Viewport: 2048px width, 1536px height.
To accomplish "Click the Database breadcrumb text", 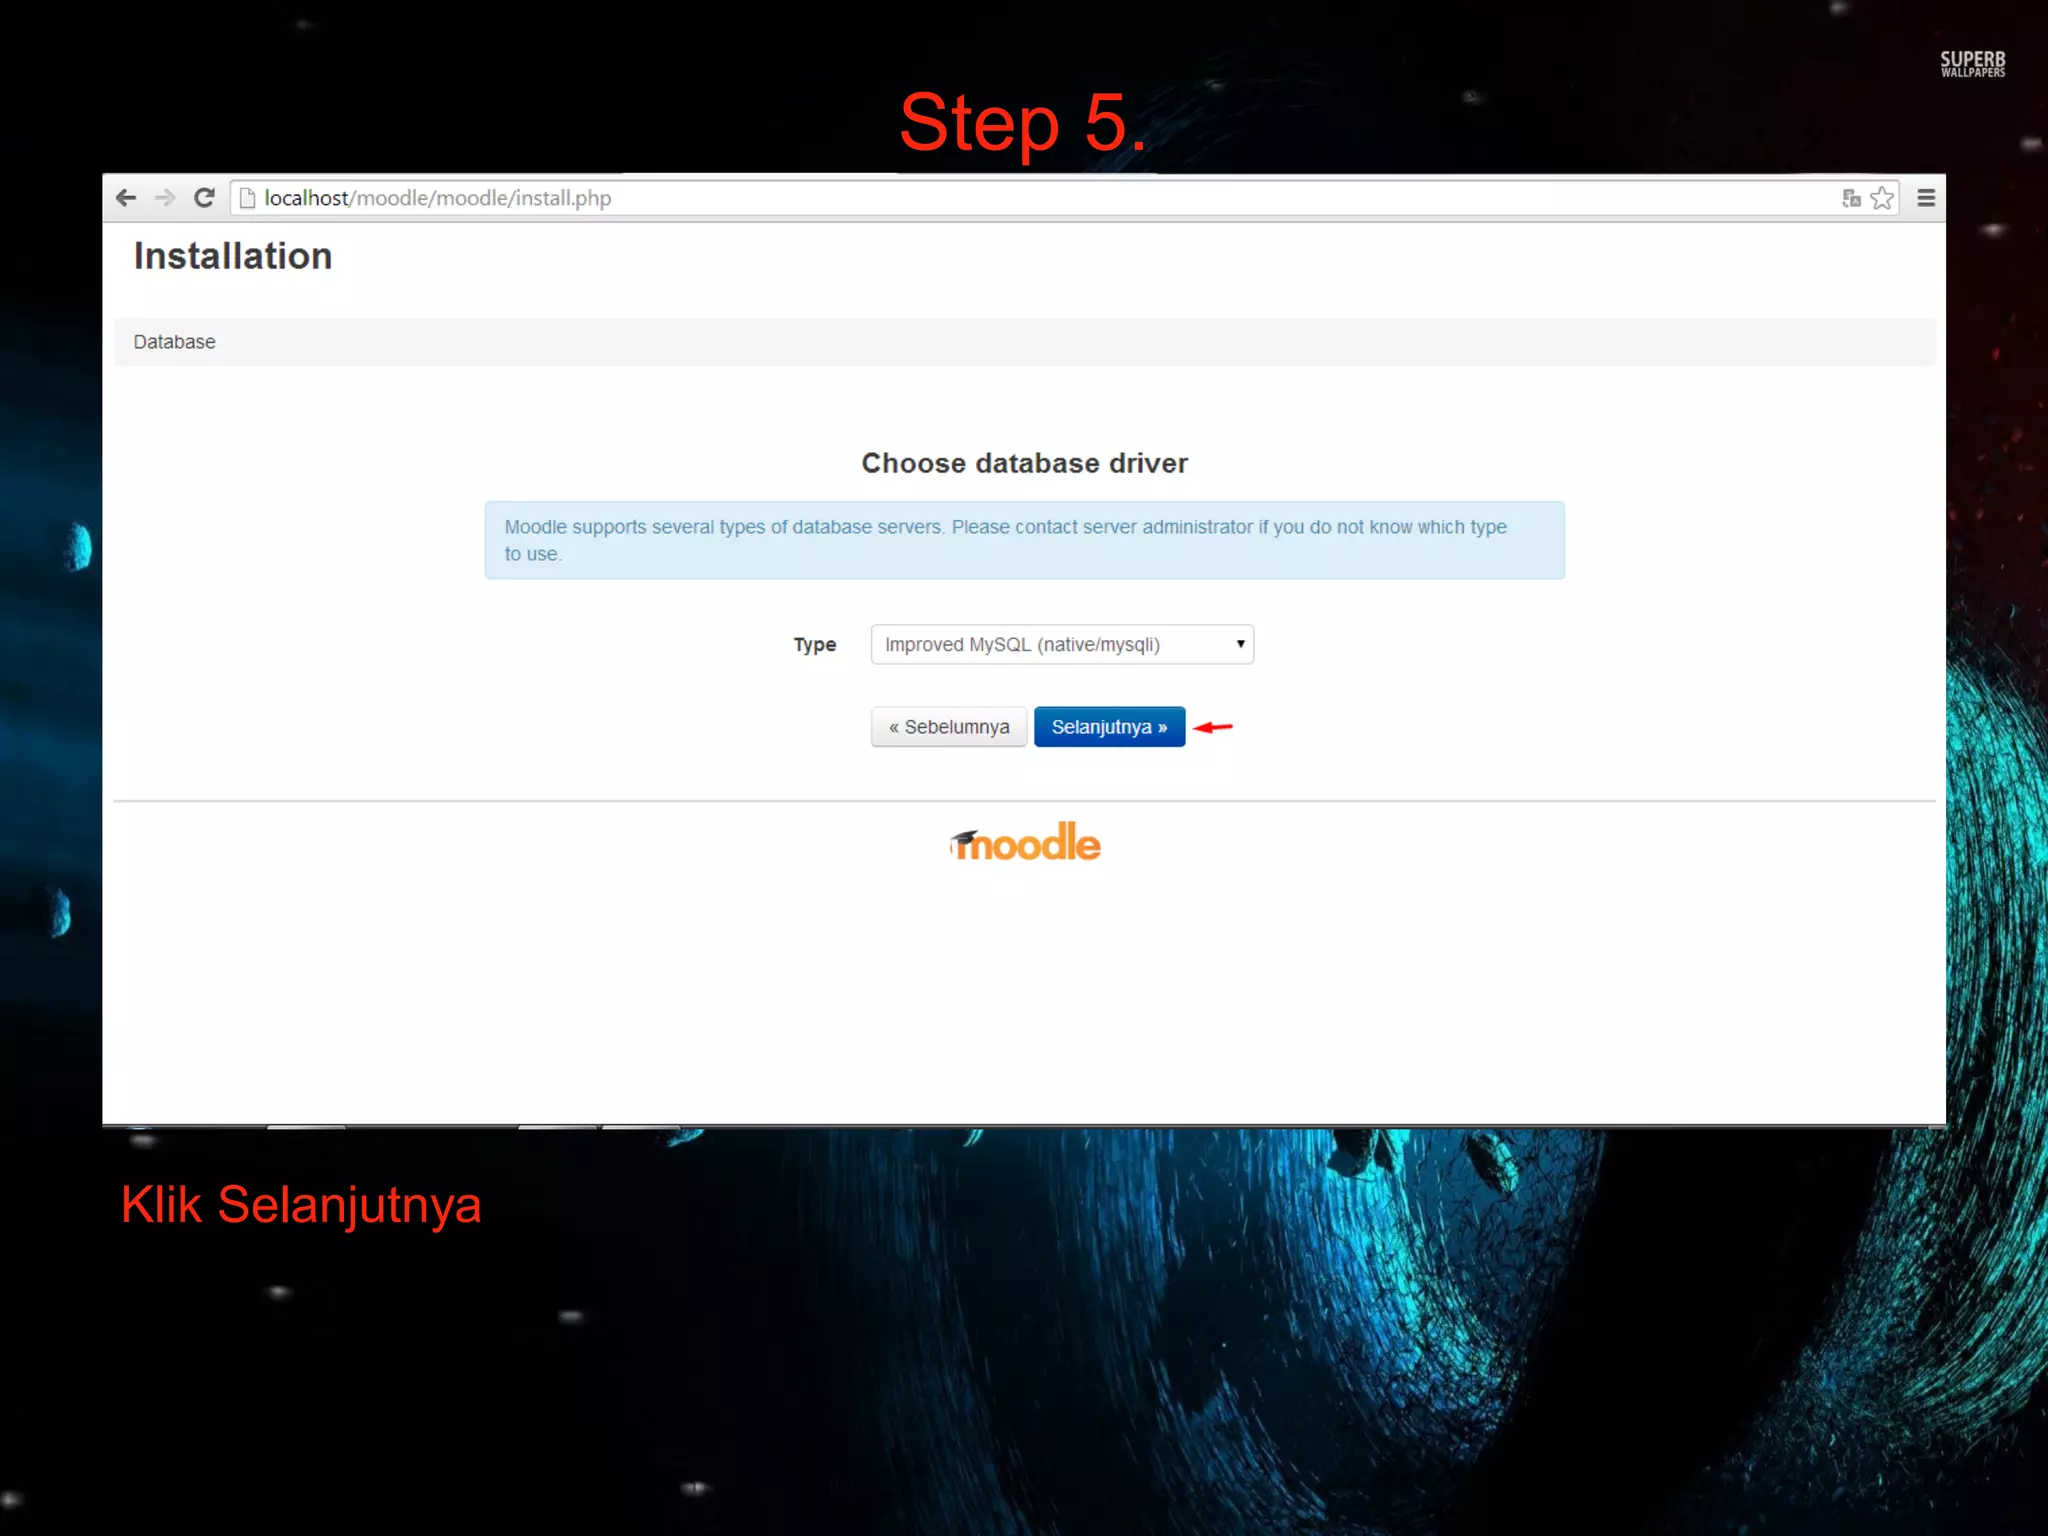I will coord(174,342).
